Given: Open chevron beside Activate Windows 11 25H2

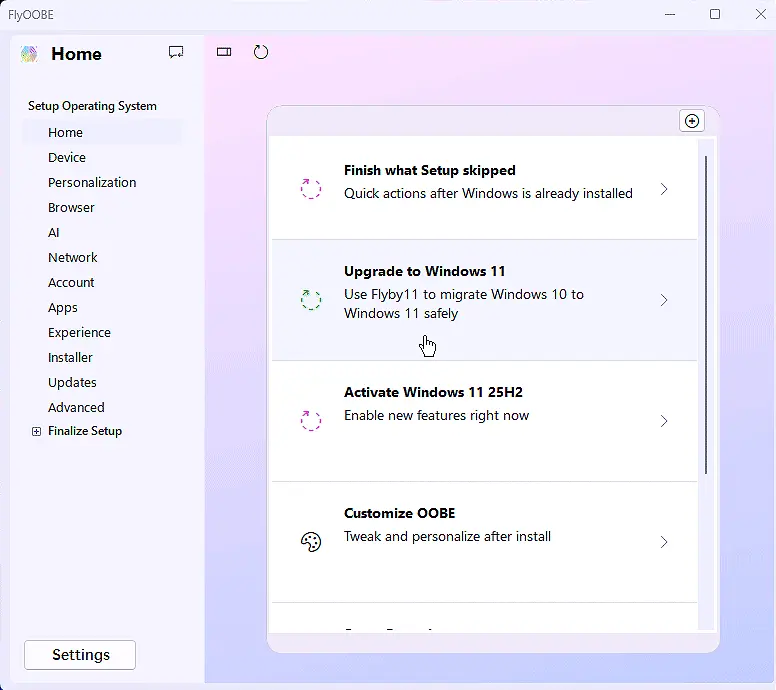Looking at the screenshot, I should (664, 421).
